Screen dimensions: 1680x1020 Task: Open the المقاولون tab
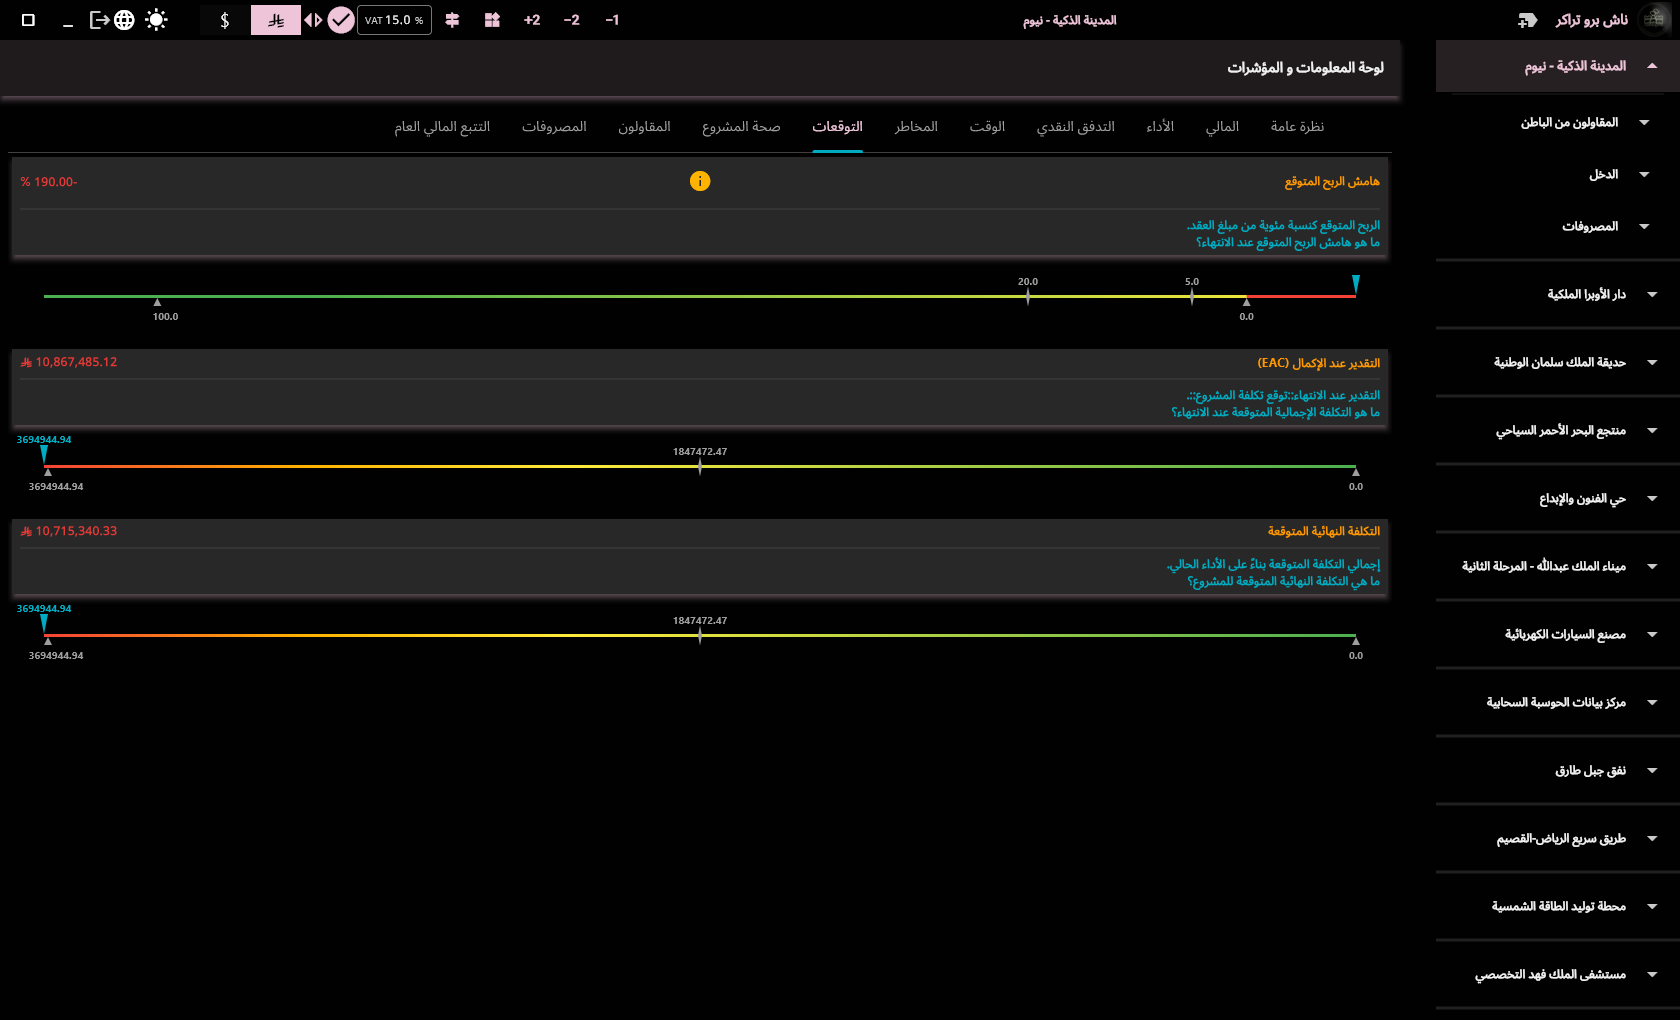(644, 127)
